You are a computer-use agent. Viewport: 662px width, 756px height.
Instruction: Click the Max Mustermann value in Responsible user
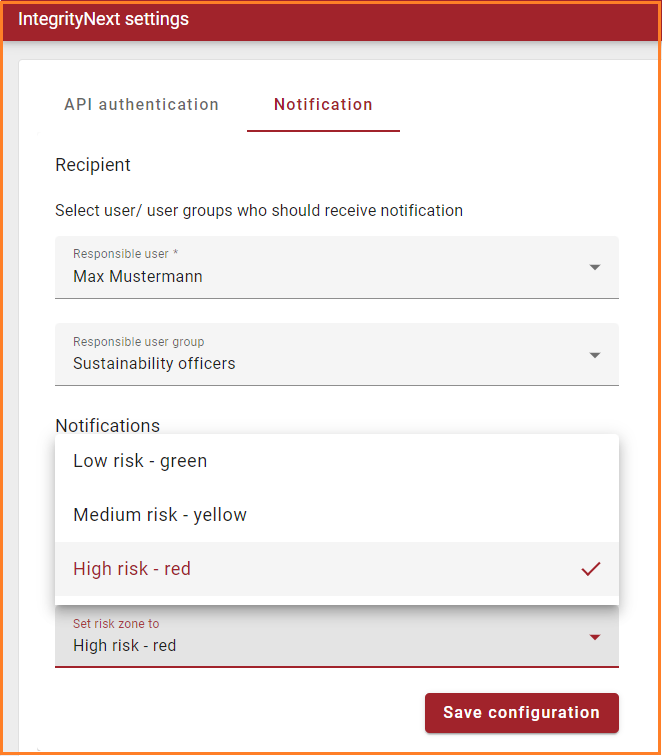[138, 277]
